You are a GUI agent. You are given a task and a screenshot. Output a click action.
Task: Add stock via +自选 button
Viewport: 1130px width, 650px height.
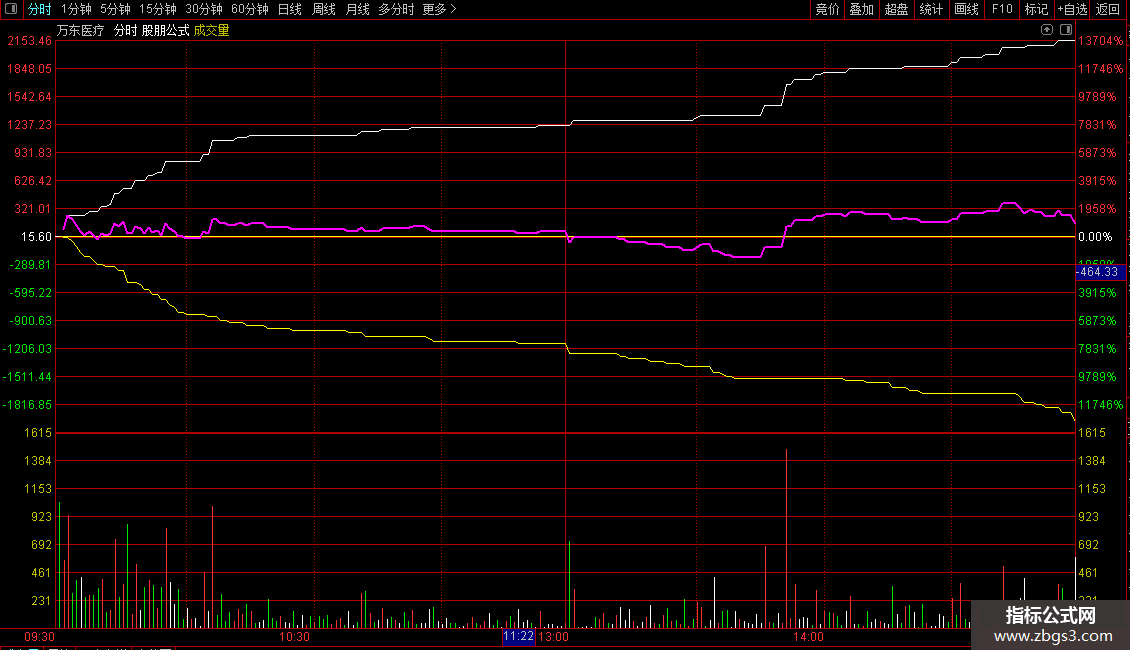point(1072,9)
